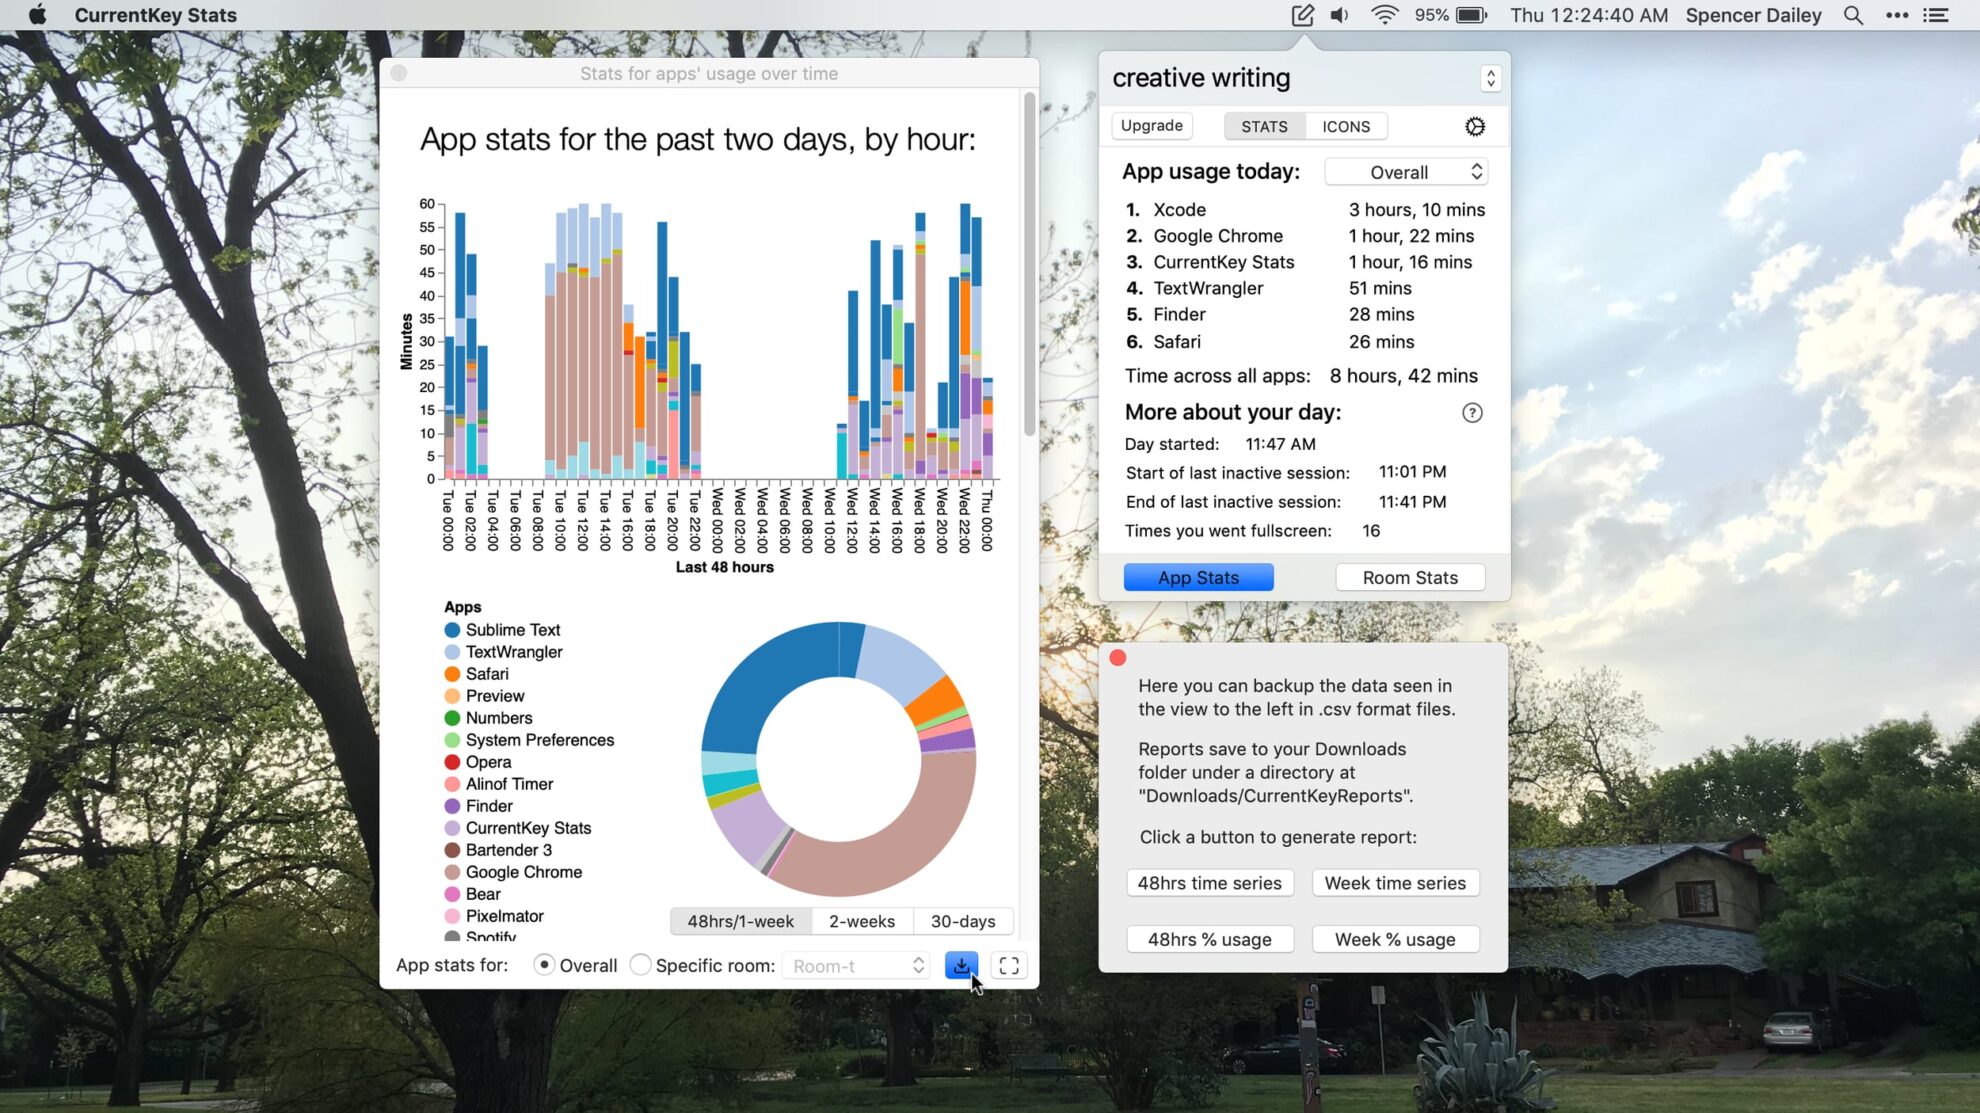Viewport: 1980px width, 1113px height.
Task: Switch to the ICONS tab
Action: pos(1346,126)
